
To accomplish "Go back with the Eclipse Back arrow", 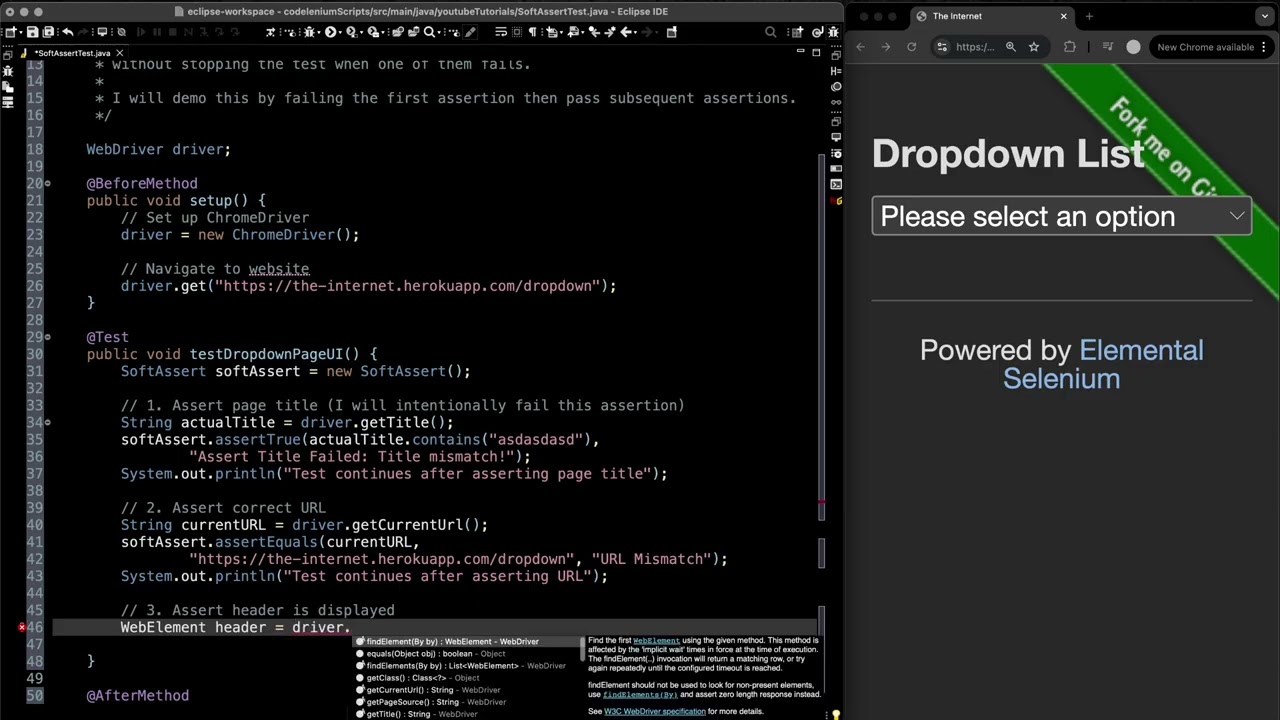I will [x=626, y=32].
